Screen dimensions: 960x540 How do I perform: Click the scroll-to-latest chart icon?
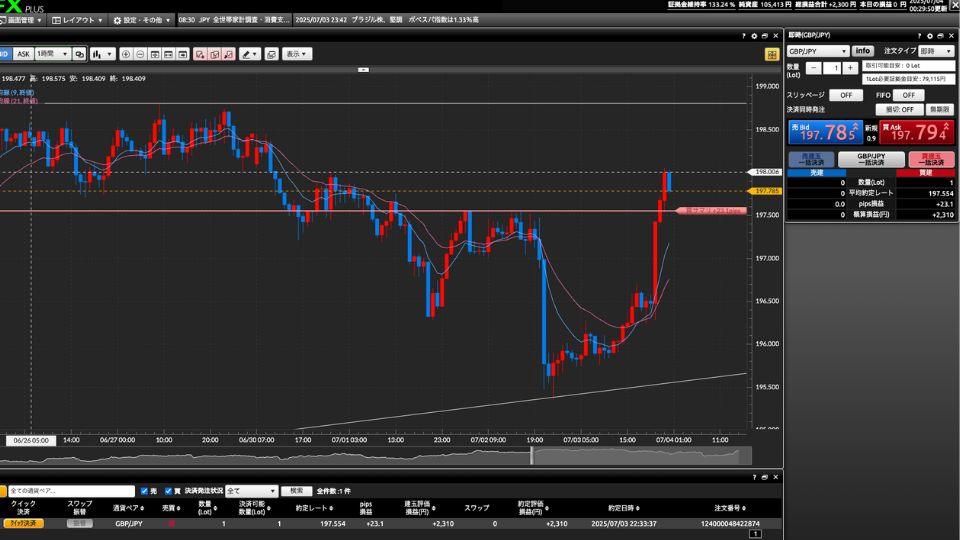[x=182, y=54]
